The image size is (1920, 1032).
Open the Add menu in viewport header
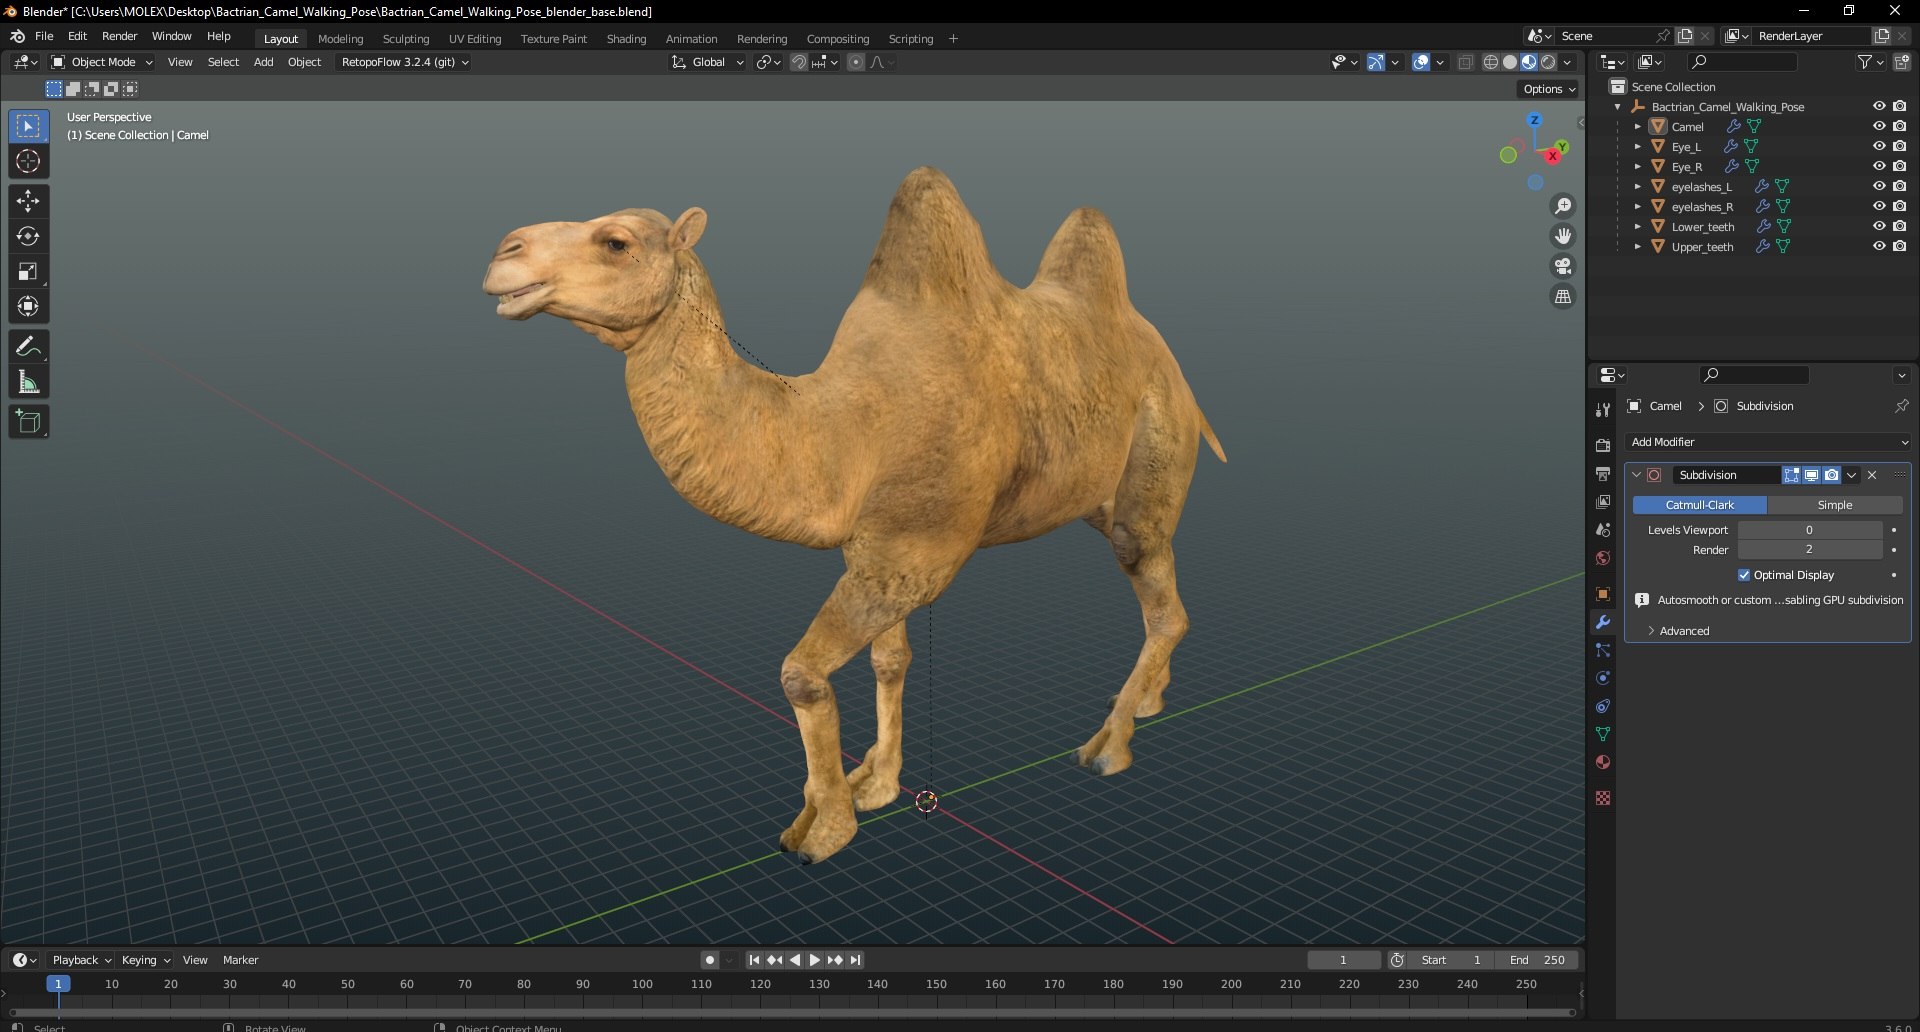(x=263, y=62)
